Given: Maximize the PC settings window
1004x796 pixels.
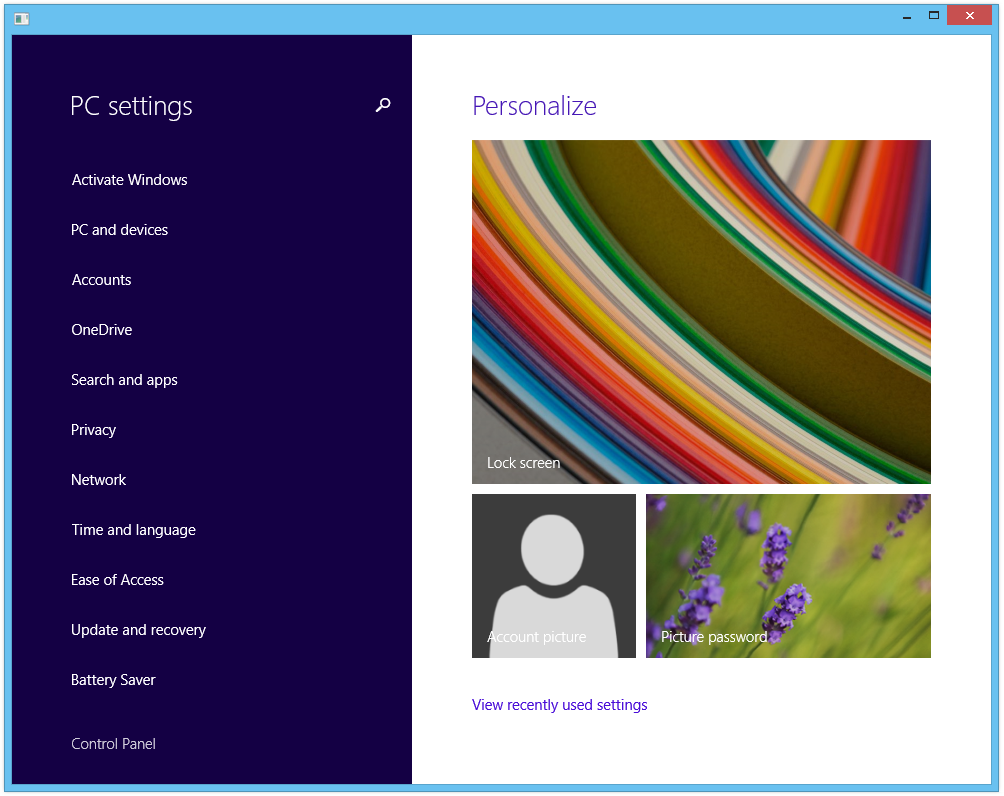Looking at the screenshot, I should tap(934, 16).
